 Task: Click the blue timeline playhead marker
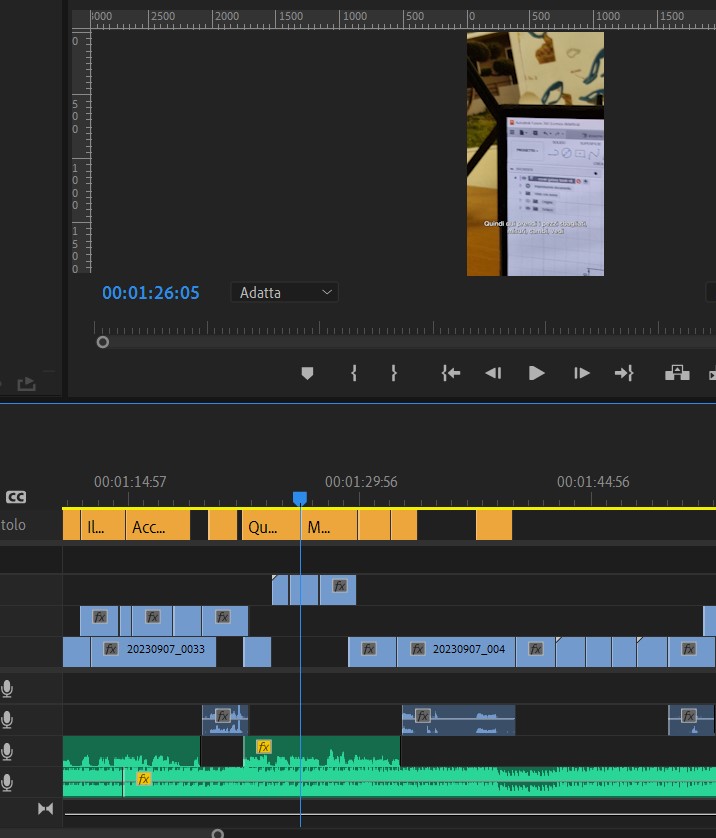coord(299,498)
